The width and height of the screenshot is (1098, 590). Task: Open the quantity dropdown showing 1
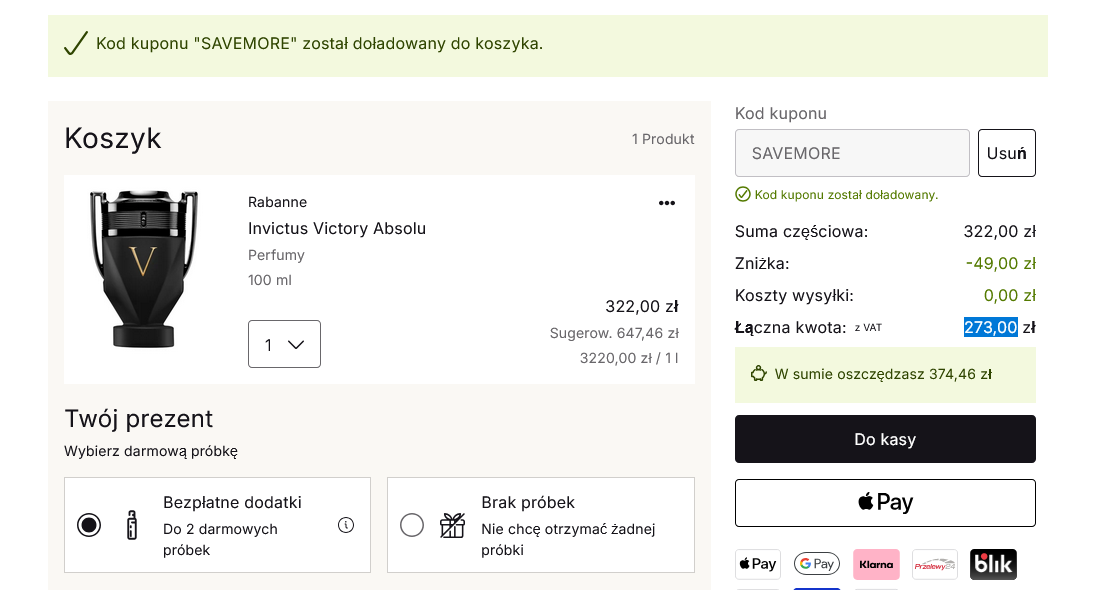tap(284, 344)
